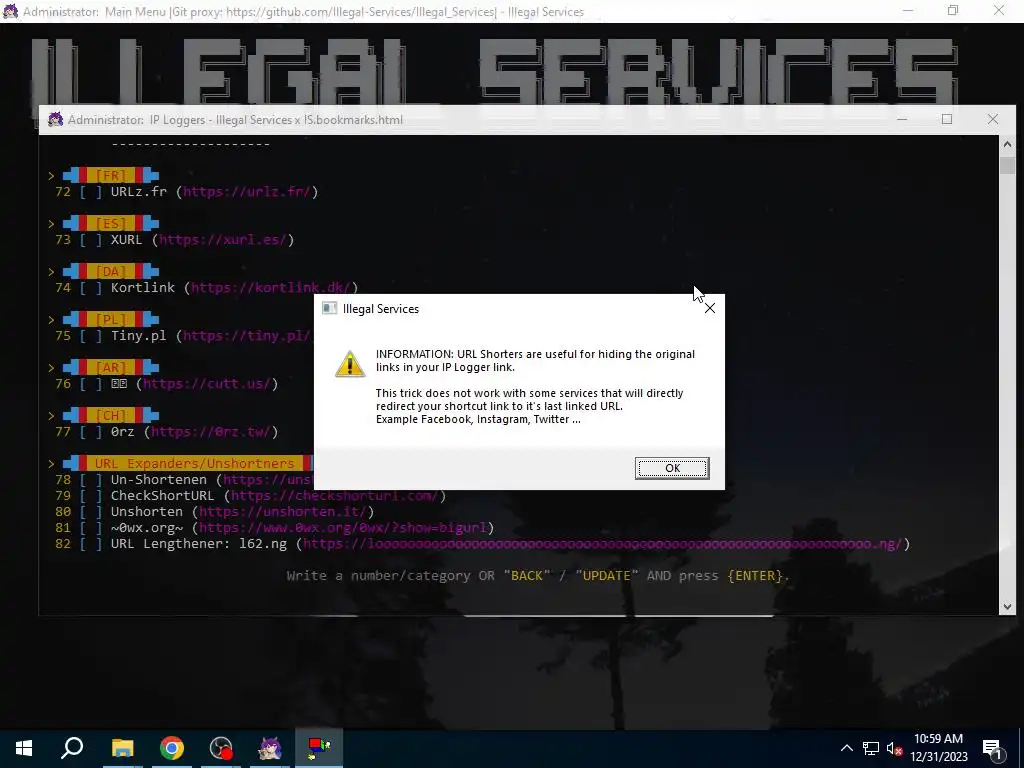This screenshot has height=768, width=1024.
Task: Select the [ES] category label
Action: click(x=111, y=223)
